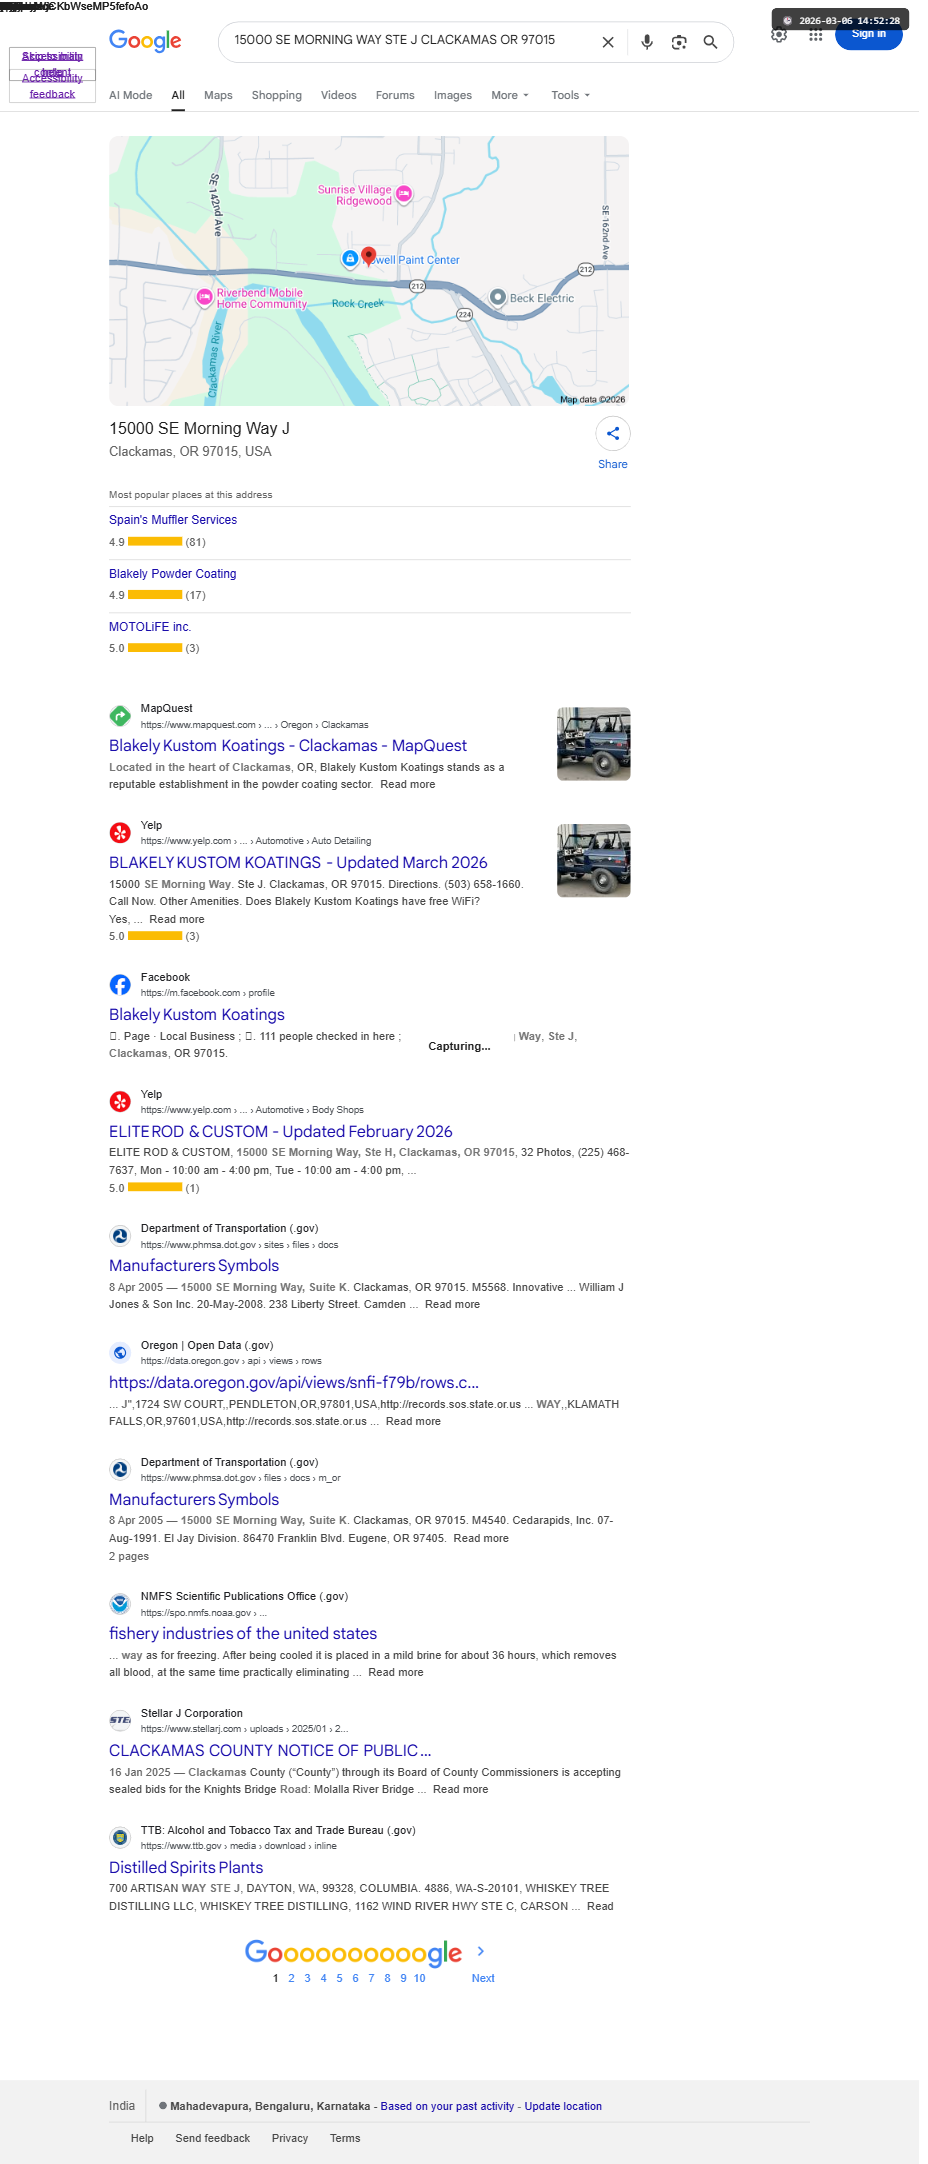Screen dimensions: 928x2164
Task: Click the Yelp result vehicle thumbnail
Action: pos(594,861)
